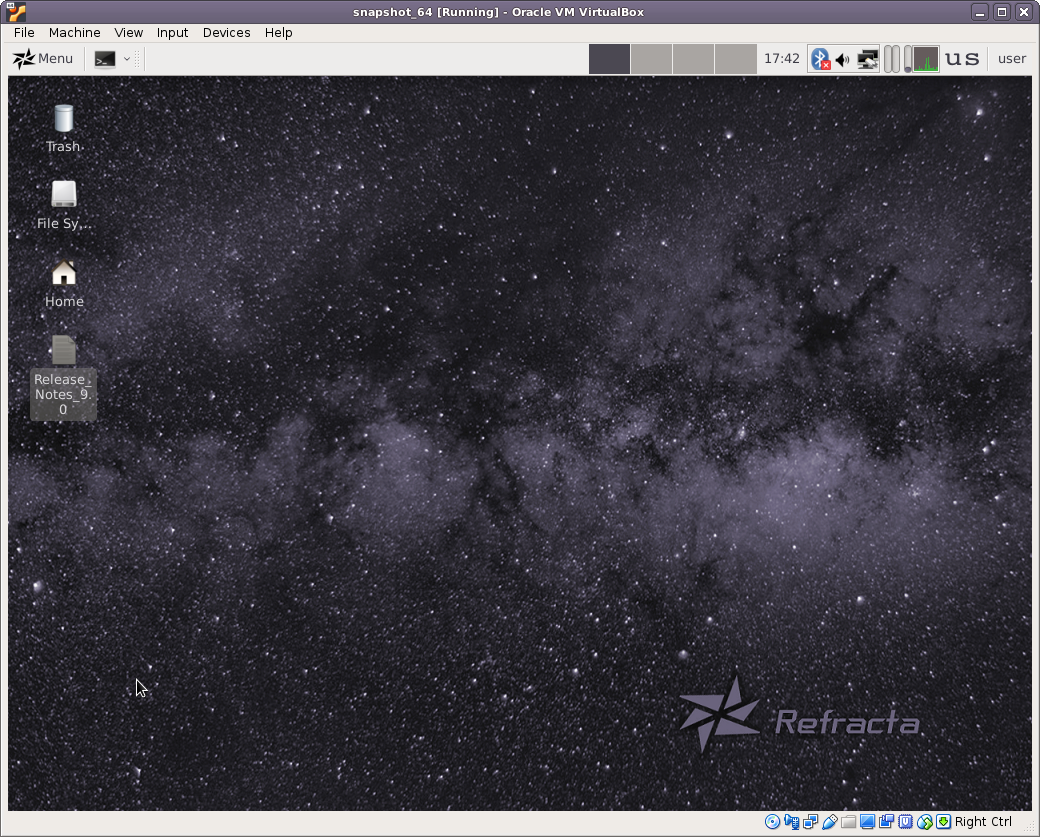
Task: Select the Home folder desktop icon
Action: coord(64,284)
